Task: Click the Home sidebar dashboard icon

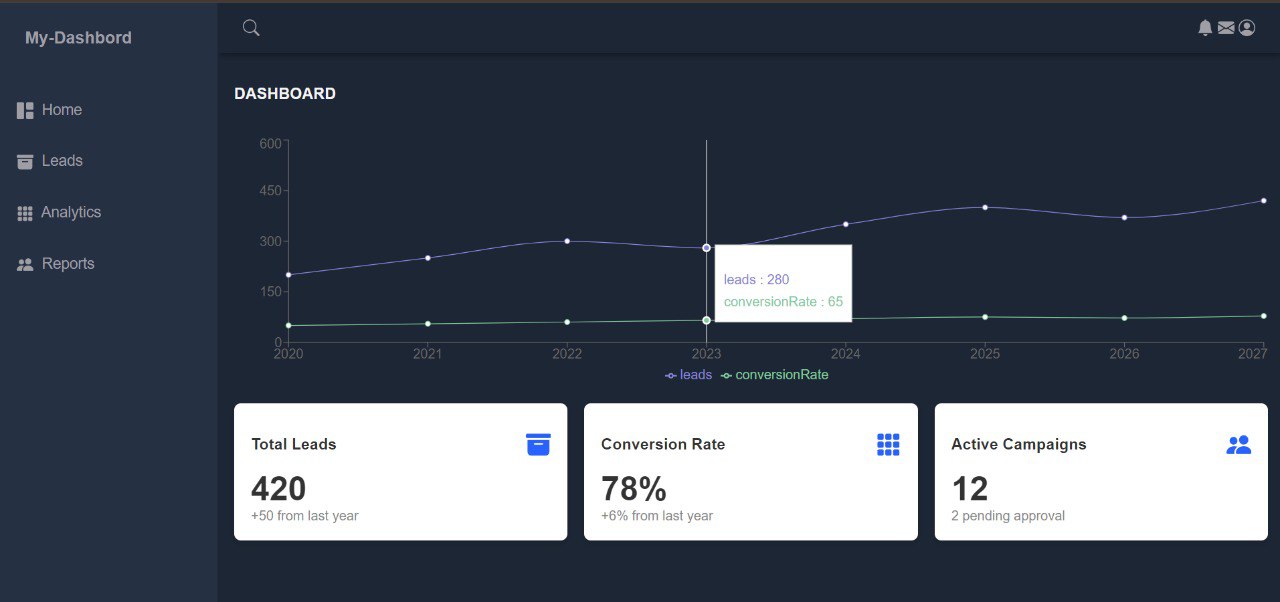Action: coord(26,110)
